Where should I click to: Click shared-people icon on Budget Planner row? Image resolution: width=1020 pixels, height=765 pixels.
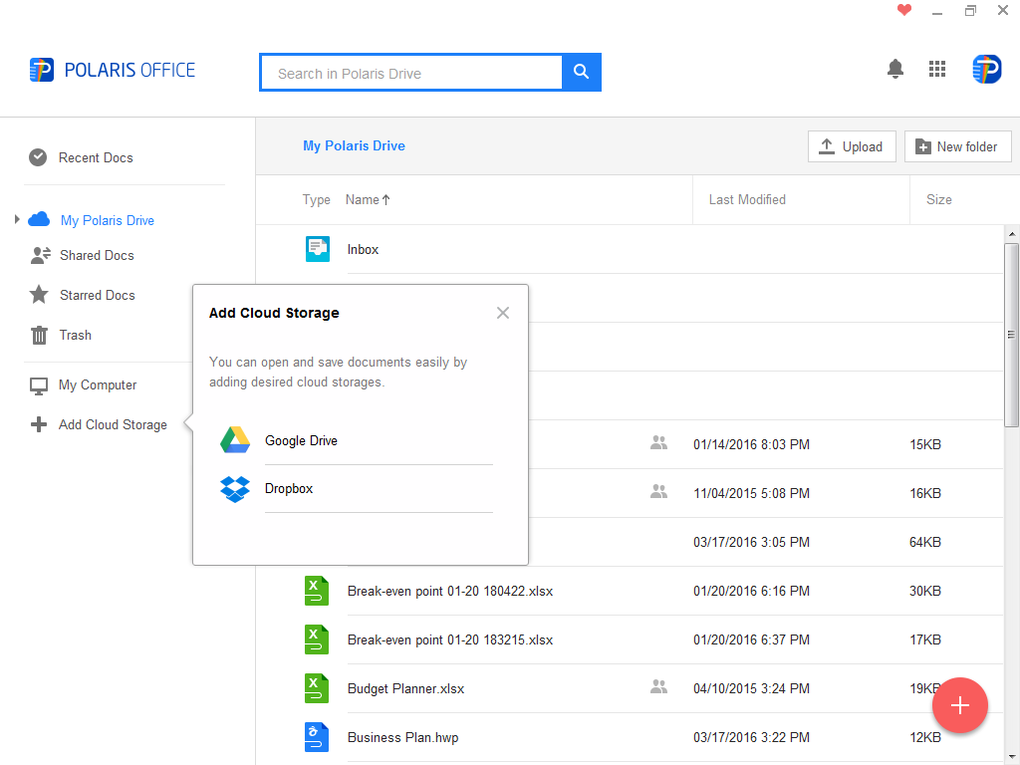[659, 686]
